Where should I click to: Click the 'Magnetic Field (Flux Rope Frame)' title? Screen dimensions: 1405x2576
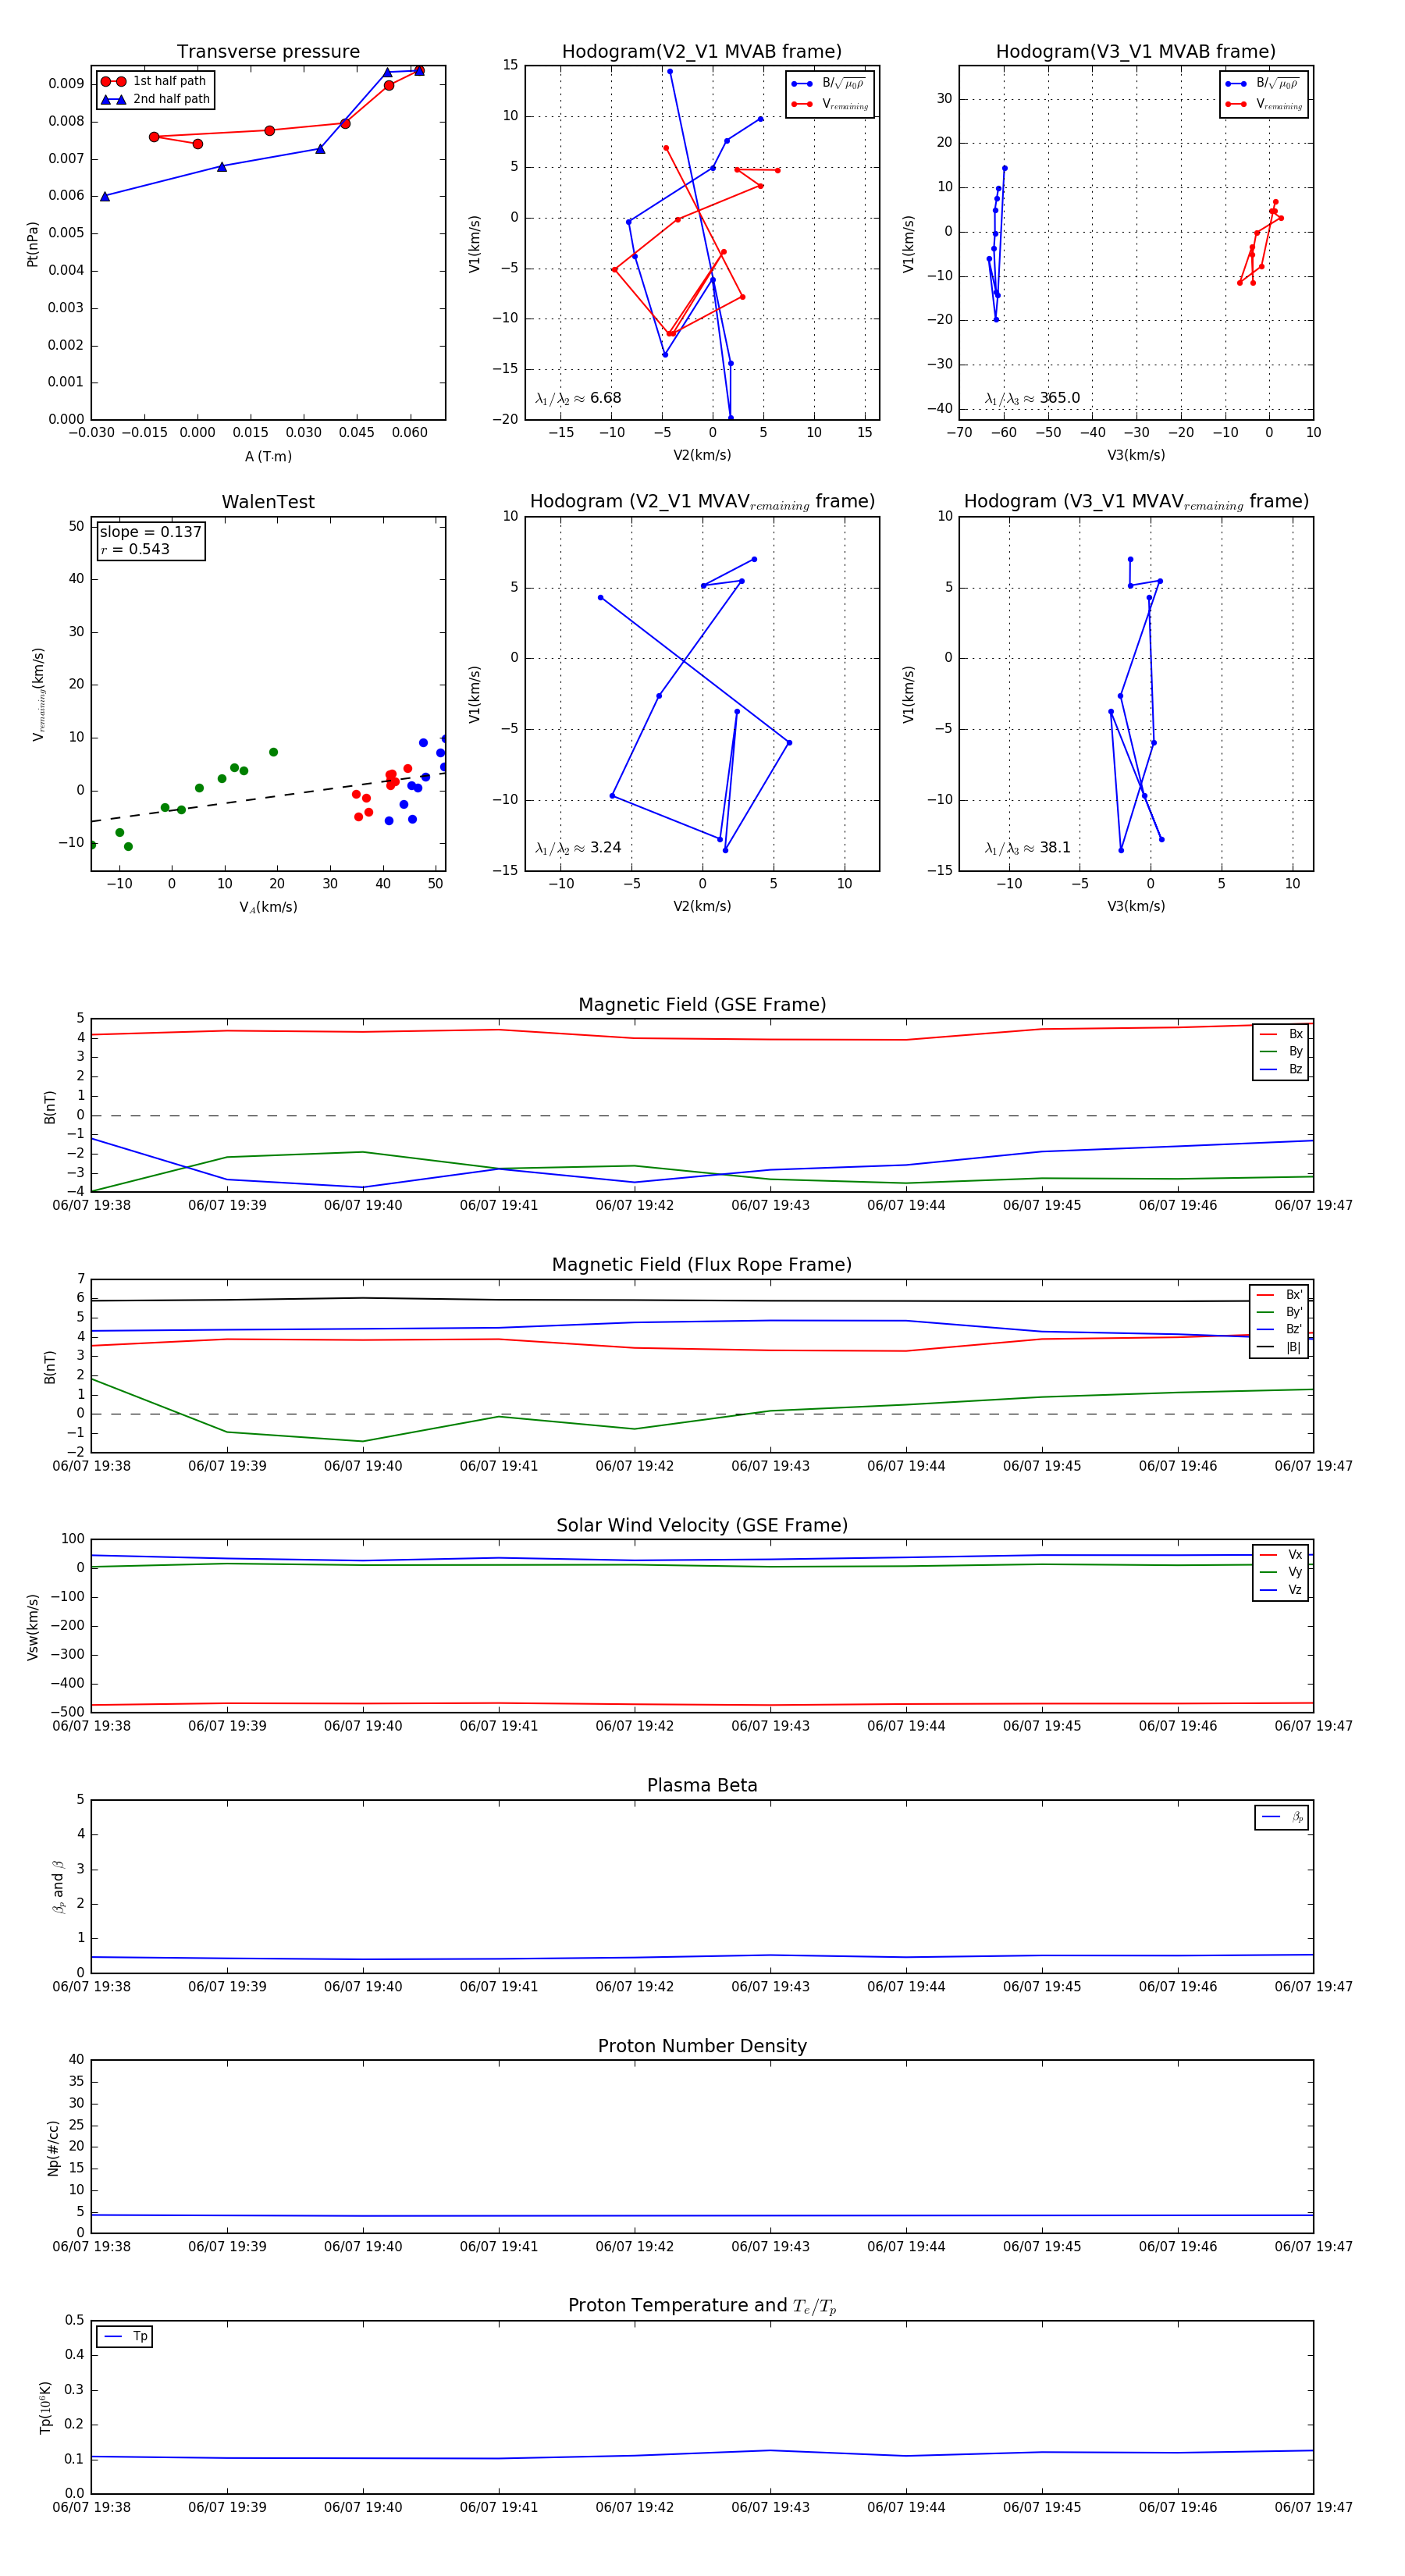(702, 1265)
